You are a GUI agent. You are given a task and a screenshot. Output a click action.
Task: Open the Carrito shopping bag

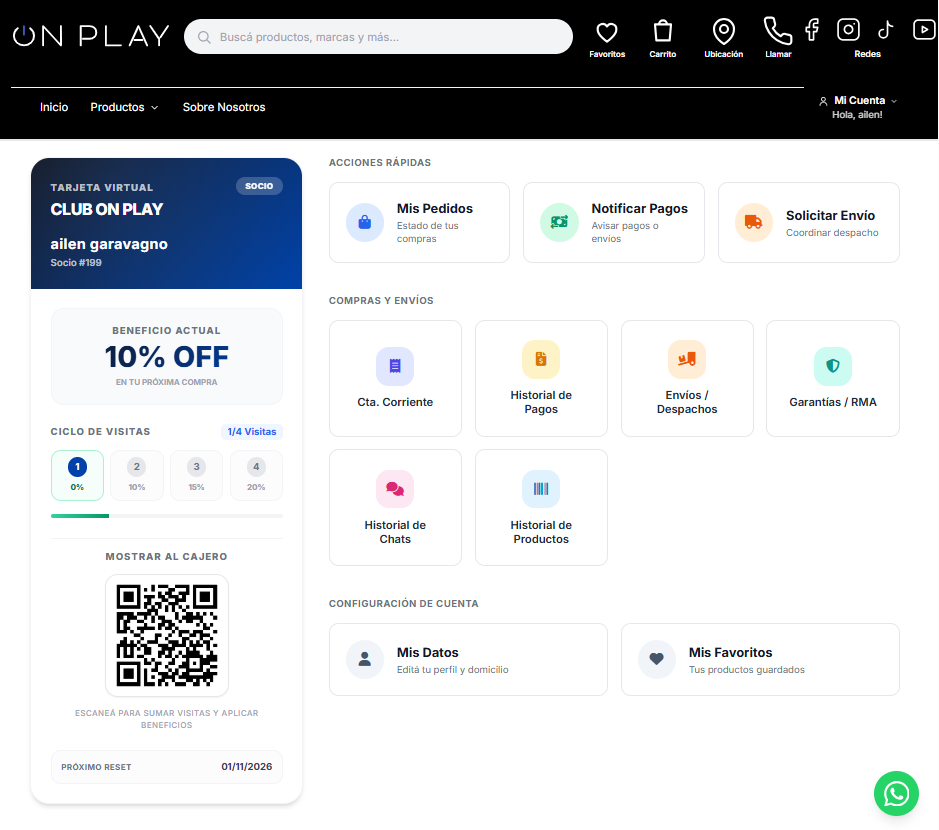(x=662, y=31)
